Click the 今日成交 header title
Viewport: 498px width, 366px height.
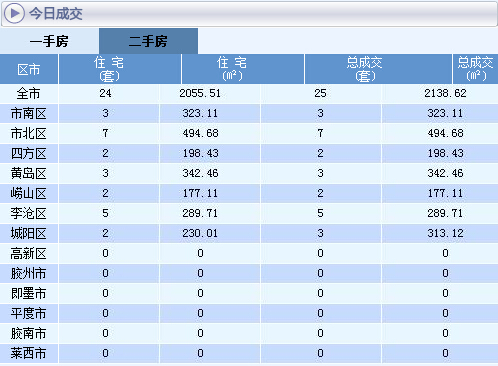55,14
